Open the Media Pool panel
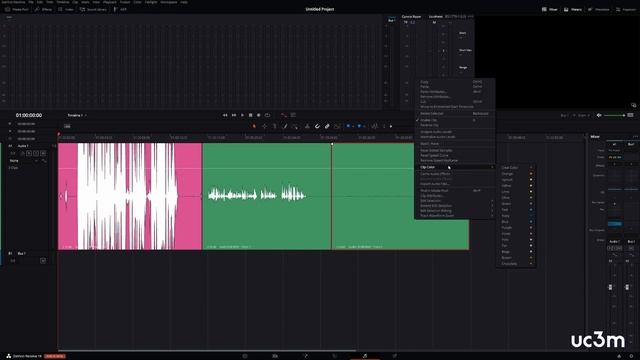640x360 pixels. [x=17, y=9]
